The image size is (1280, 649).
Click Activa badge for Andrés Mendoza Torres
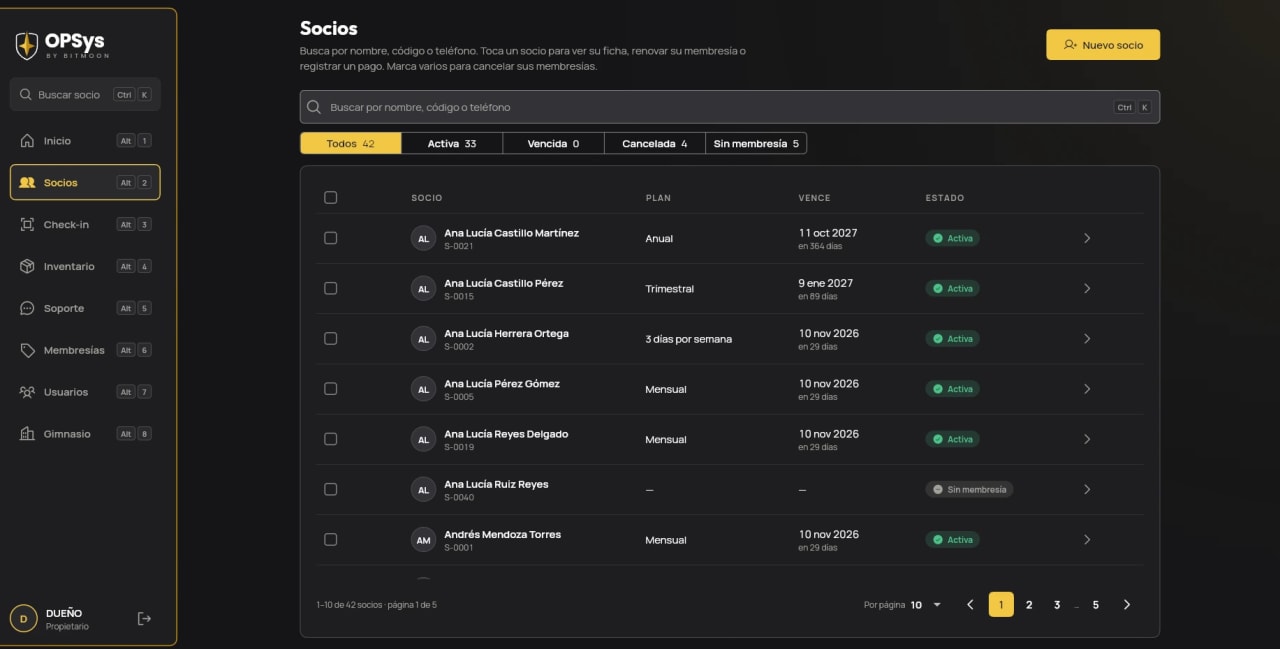(x=952, y=539)
